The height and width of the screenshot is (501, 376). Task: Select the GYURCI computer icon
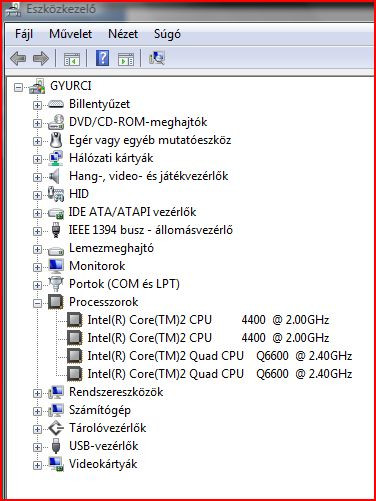click(x=37, y=86)
